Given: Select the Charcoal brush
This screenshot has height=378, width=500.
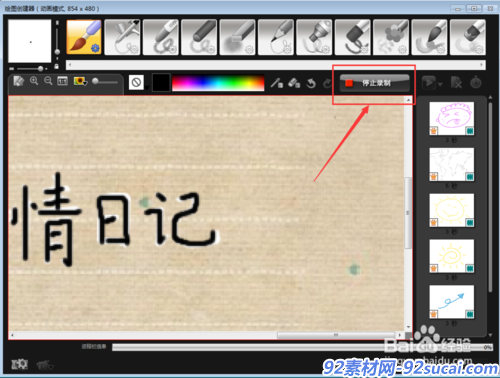Looking at the screenshot, I should tap(199, 37).
